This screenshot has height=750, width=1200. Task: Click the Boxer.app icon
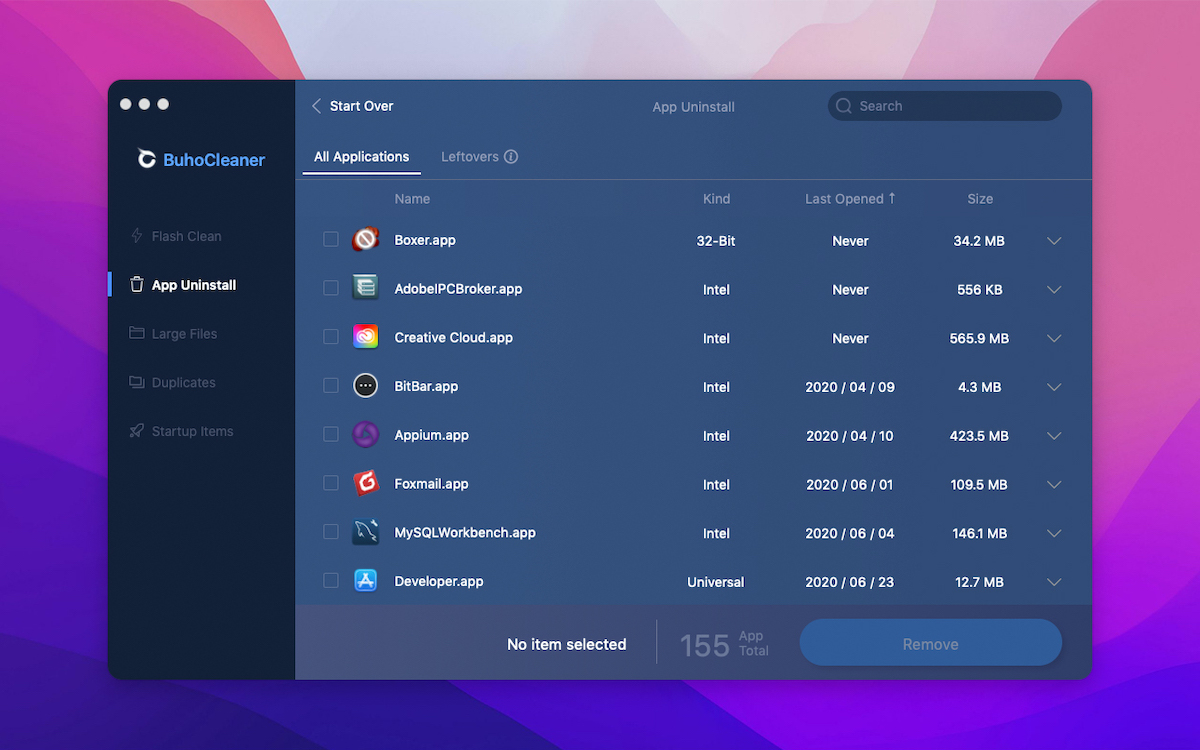[365, 240]
